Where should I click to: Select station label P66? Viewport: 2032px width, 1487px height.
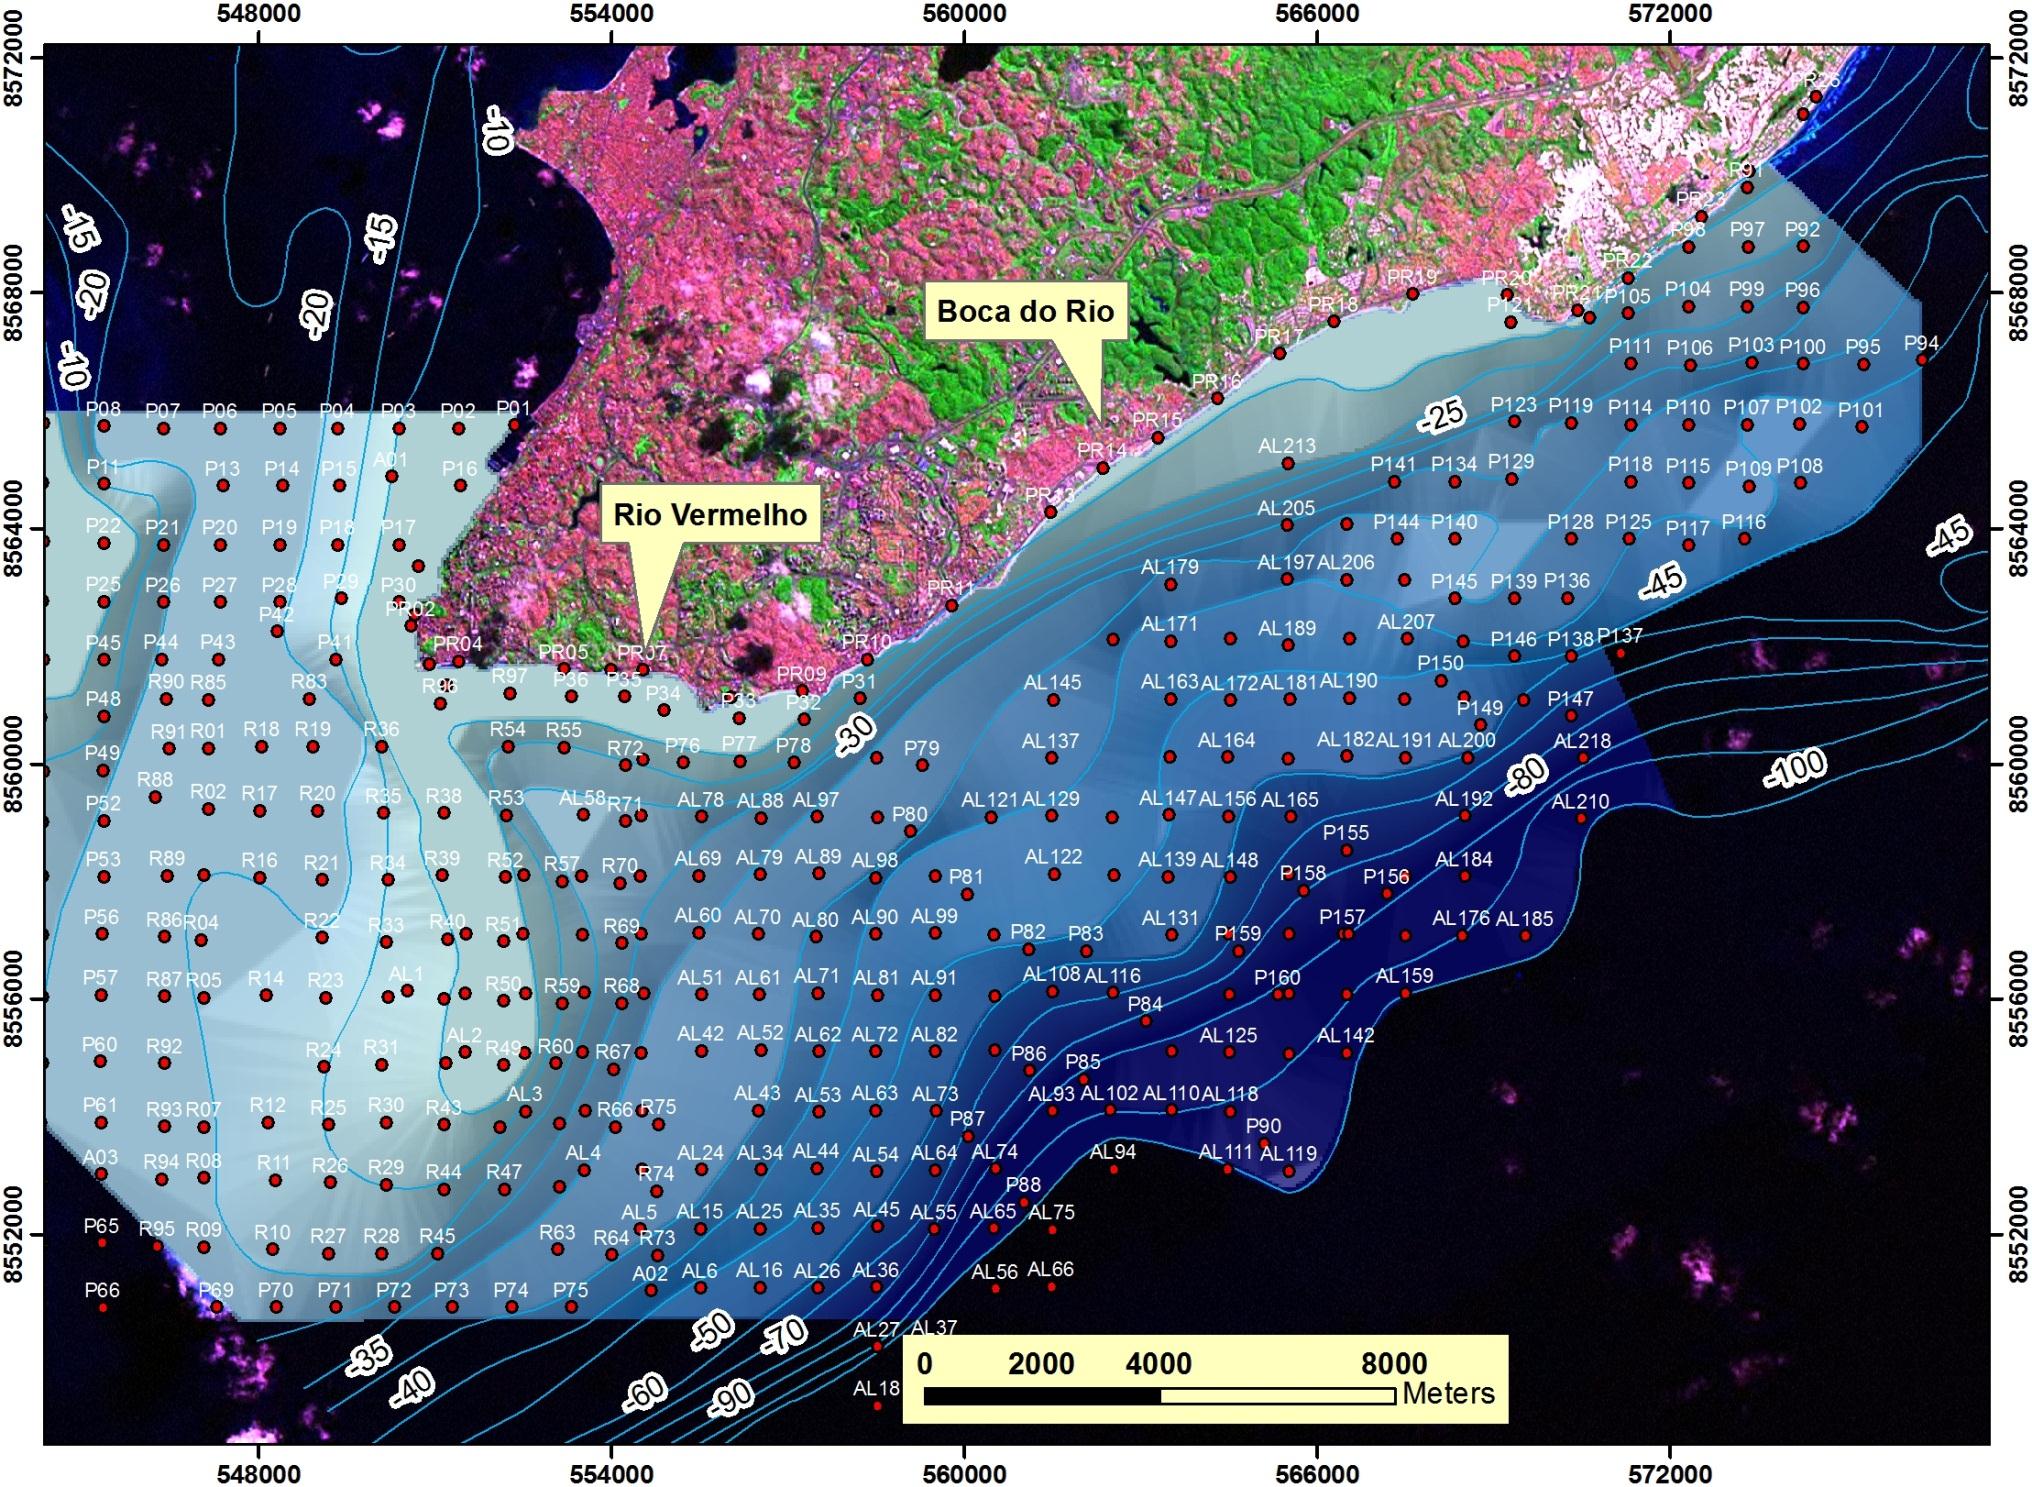(x=102, y=1290)
